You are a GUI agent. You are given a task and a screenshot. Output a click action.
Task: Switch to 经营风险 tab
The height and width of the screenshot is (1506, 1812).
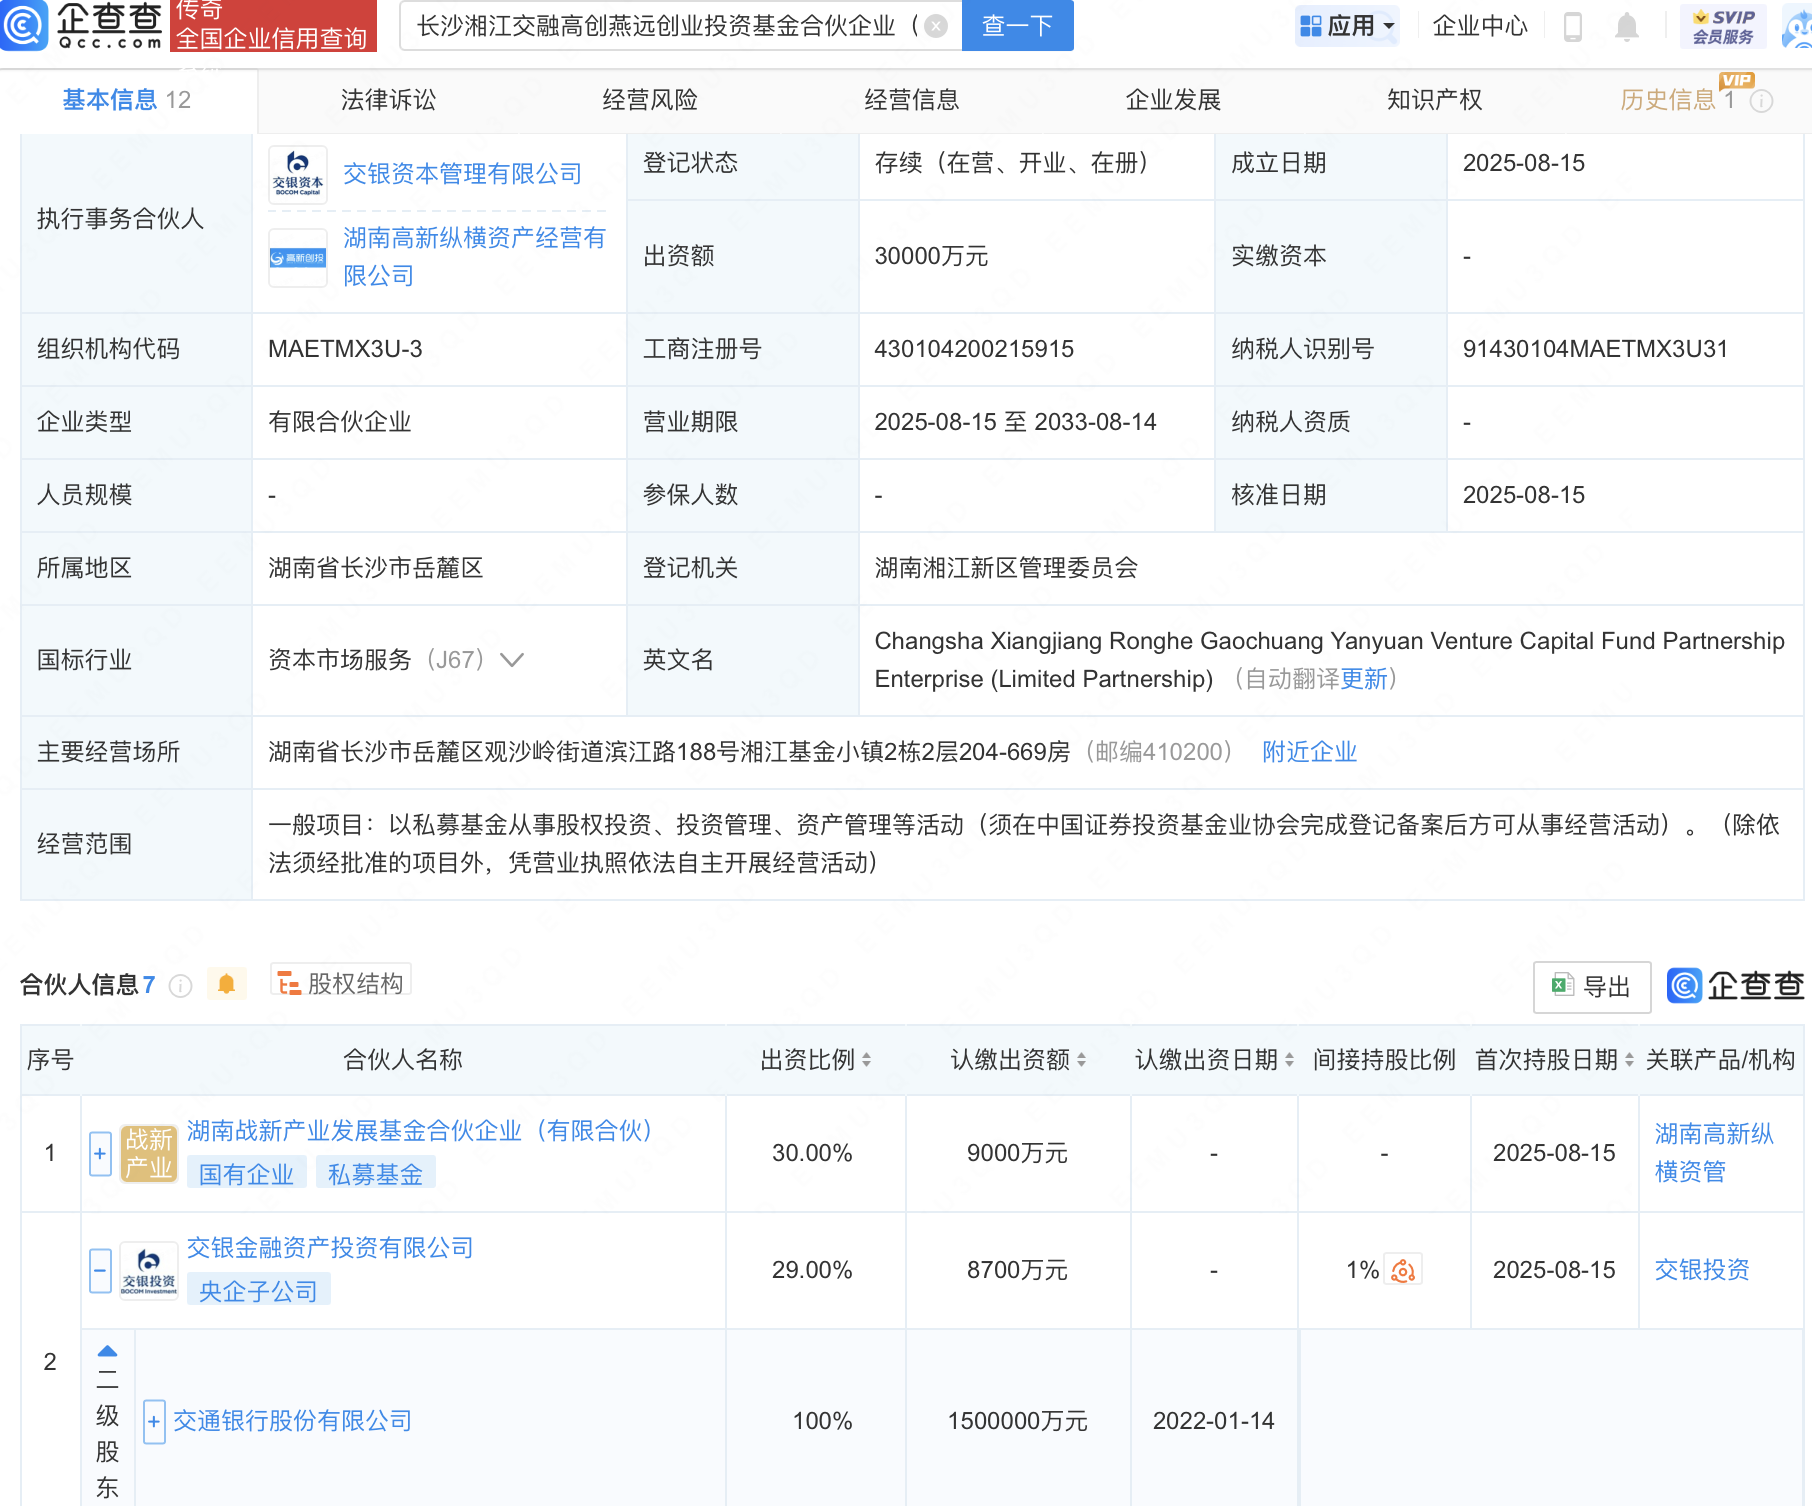coord(650,100)
